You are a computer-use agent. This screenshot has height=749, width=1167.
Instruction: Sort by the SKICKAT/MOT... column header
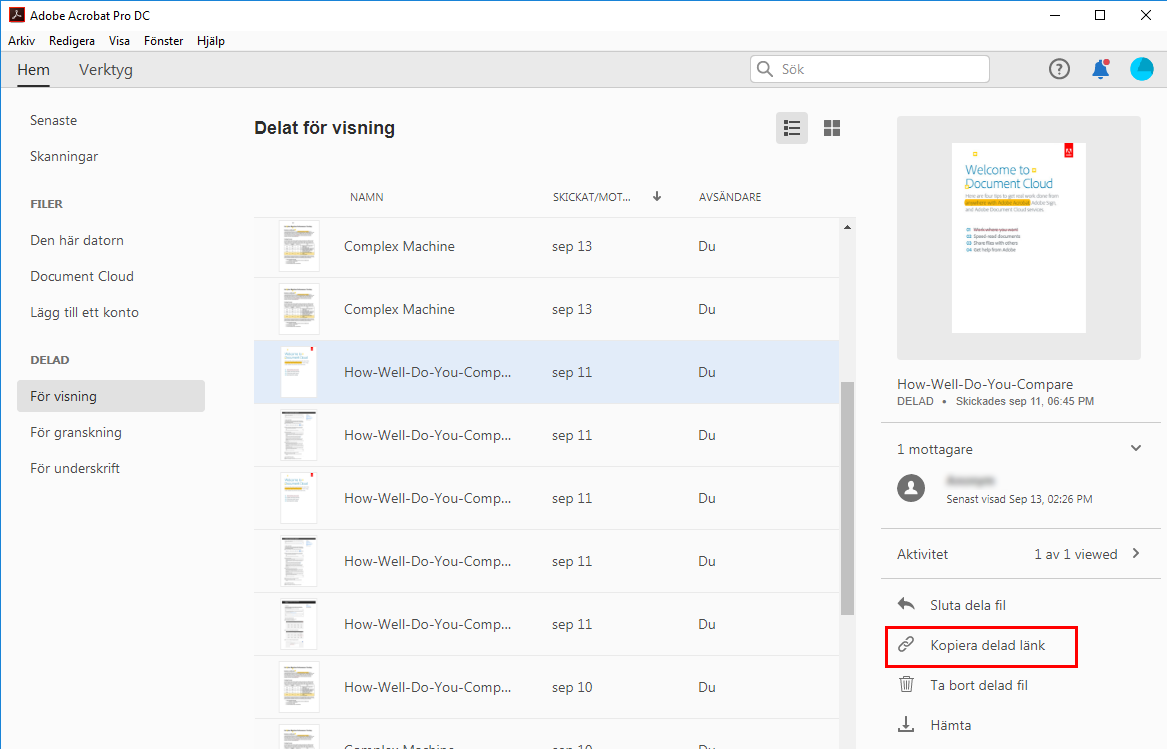591,197
